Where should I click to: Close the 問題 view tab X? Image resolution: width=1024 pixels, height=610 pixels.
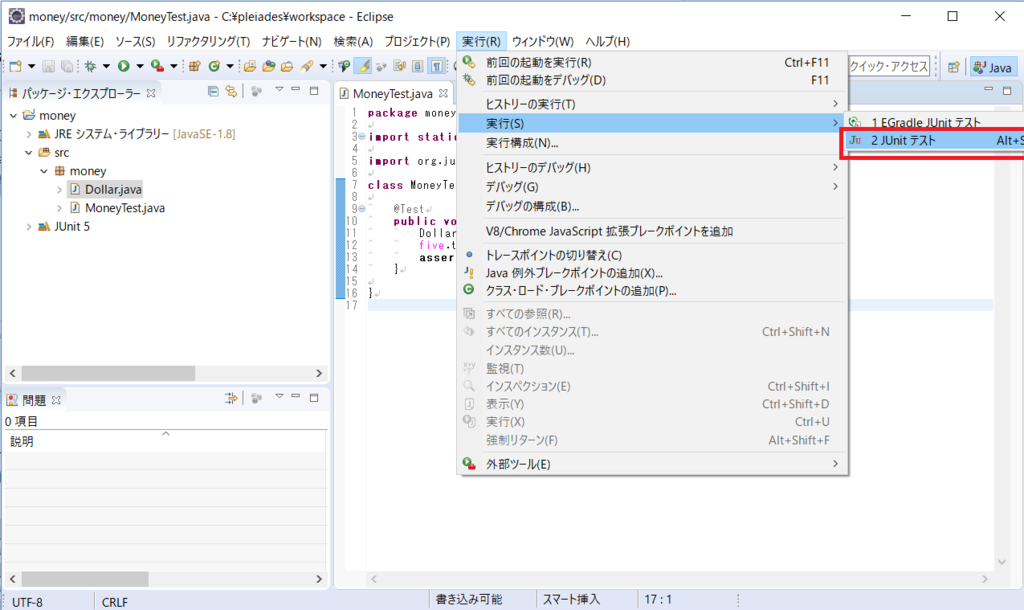coord(56,400)
